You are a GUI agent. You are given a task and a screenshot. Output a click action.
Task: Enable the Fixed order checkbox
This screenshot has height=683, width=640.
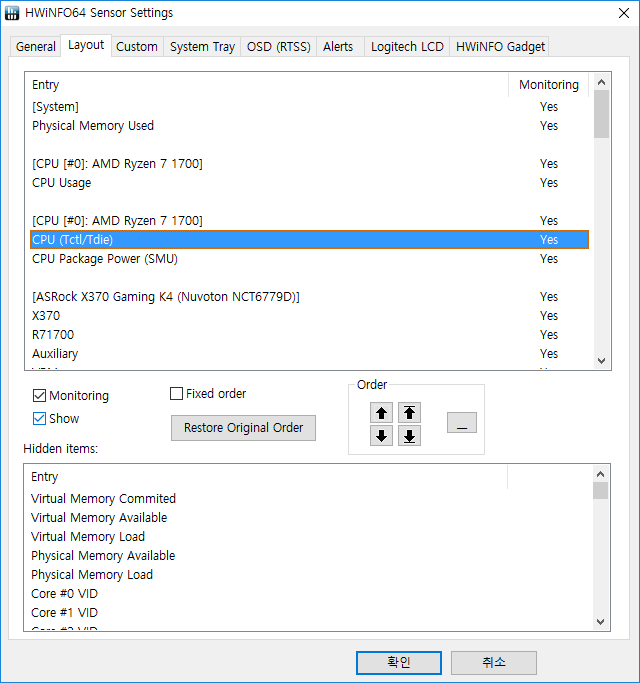177,394
